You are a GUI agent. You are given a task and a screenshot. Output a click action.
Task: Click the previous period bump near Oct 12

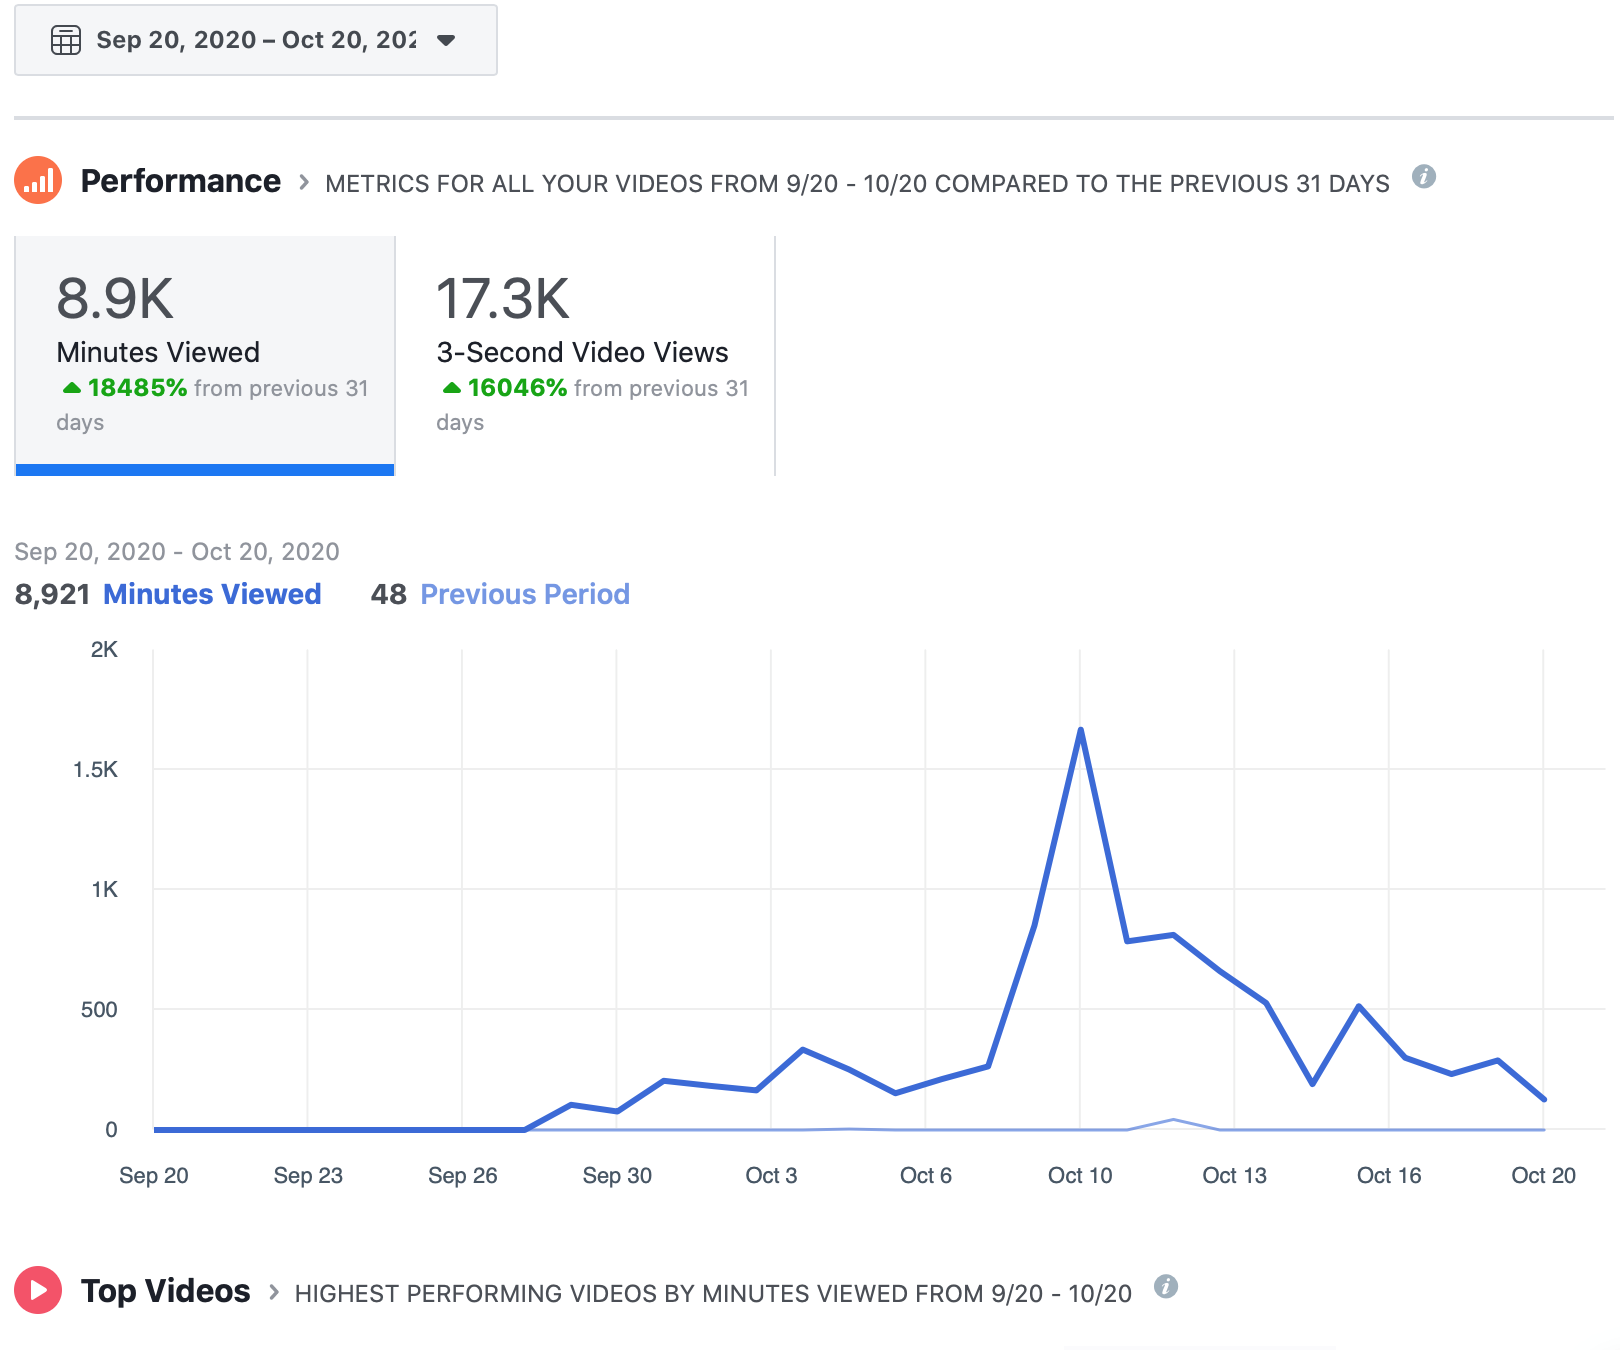click(1173, 1120)
